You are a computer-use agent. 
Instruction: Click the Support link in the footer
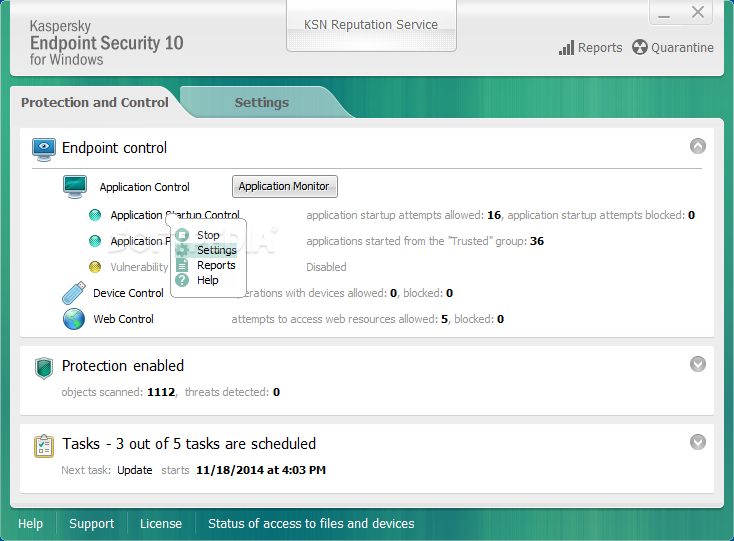pos(91,524)
